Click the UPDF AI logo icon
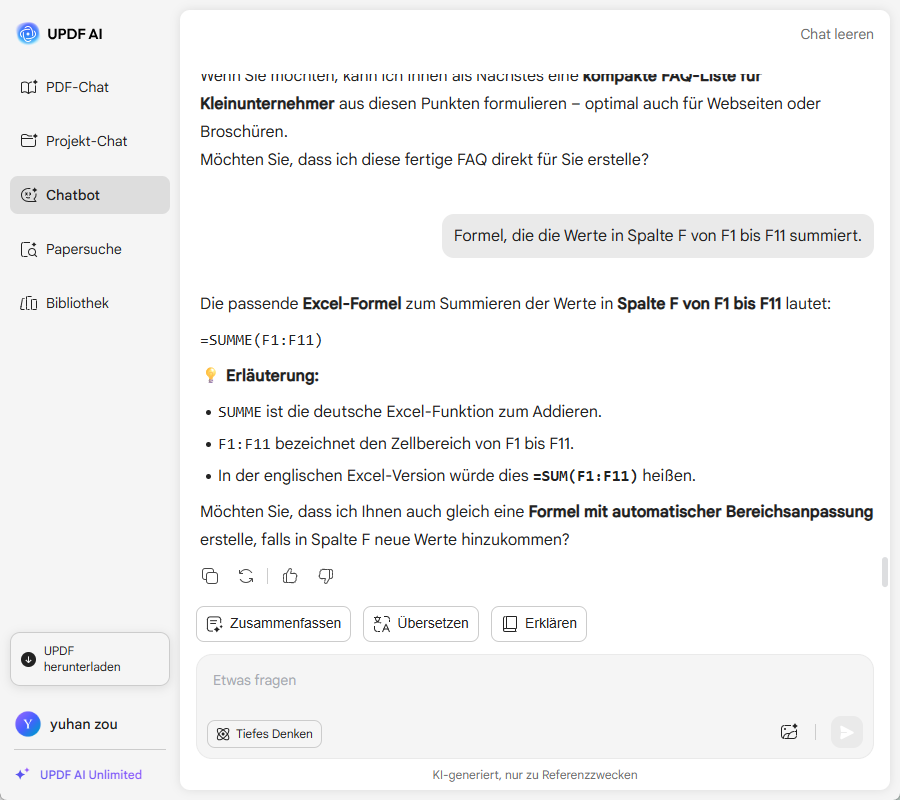900x800 pixels. 28,34
